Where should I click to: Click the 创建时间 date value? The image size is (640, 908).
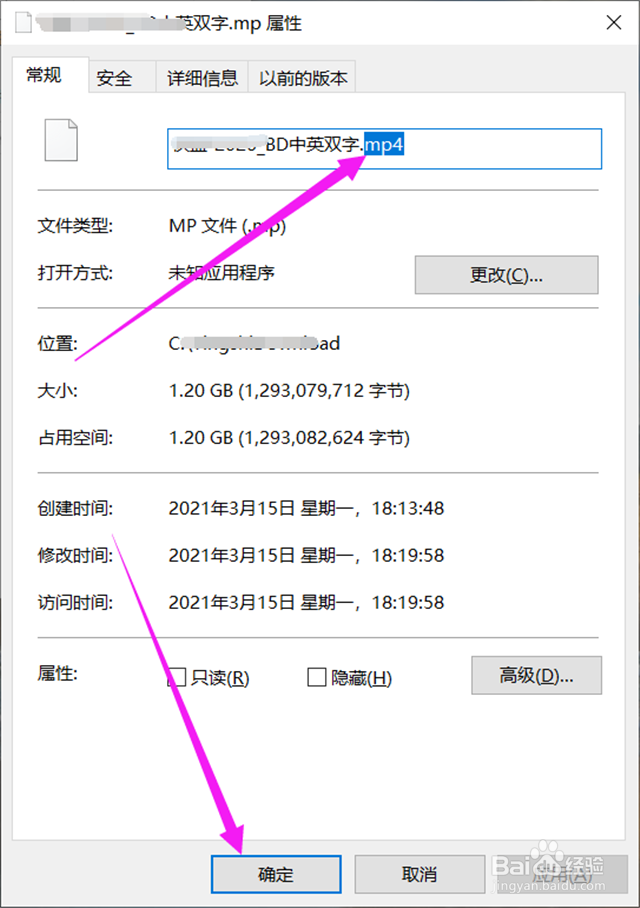[306, 508]
